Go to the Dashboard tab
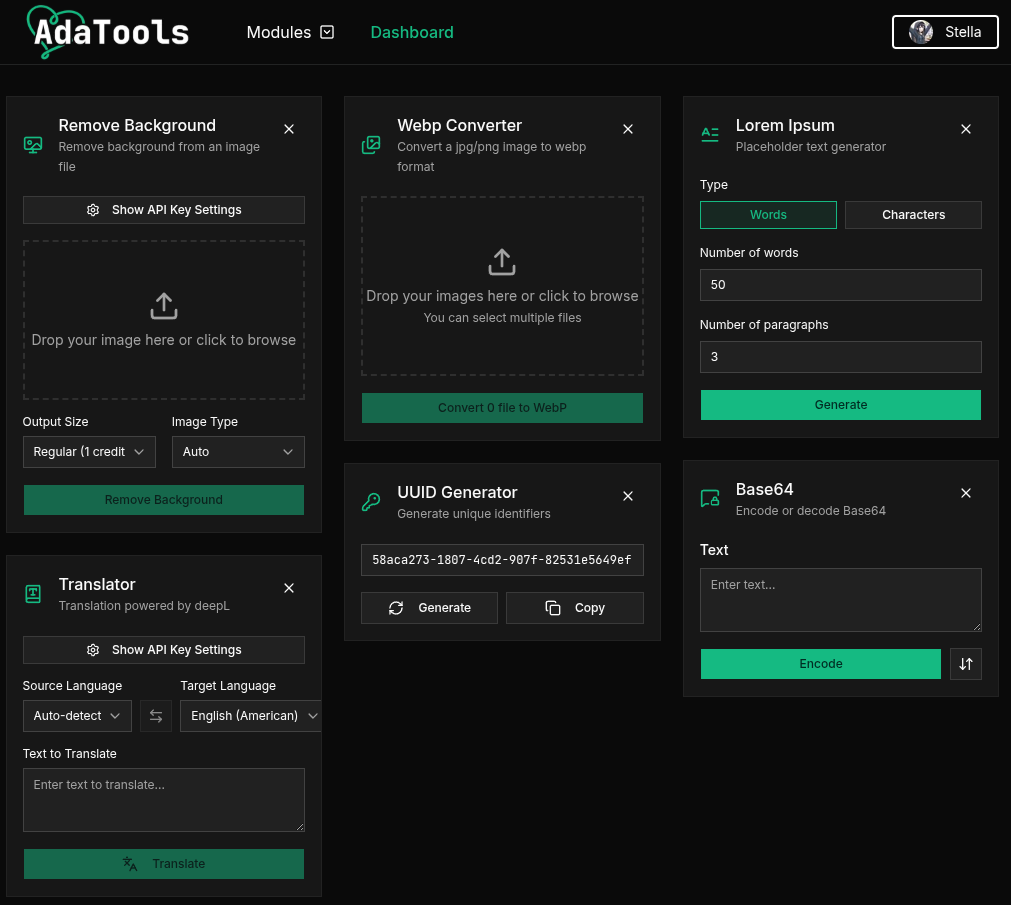This screenshot has height=905, width=1011. pos(412,32)
